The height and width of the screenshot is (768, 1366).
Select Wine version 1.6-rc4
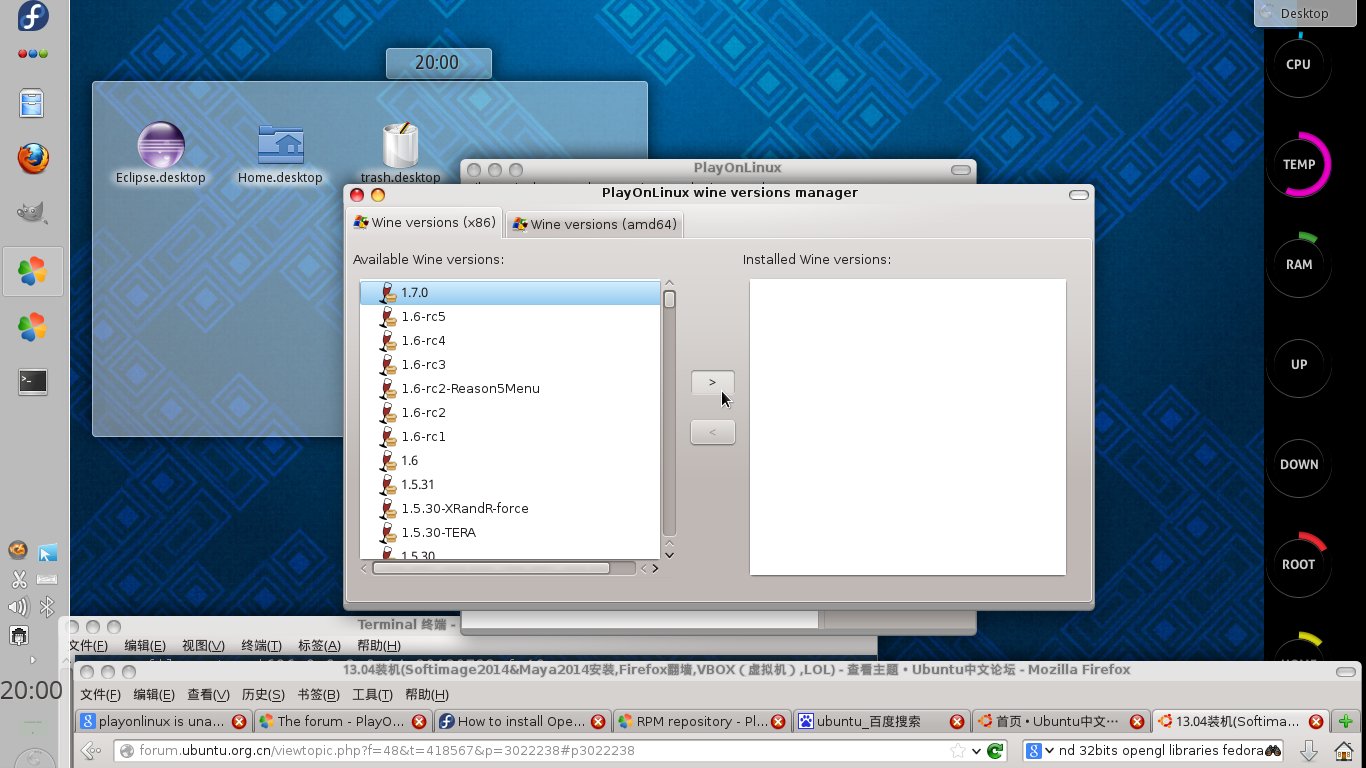[x=510, y=341]
